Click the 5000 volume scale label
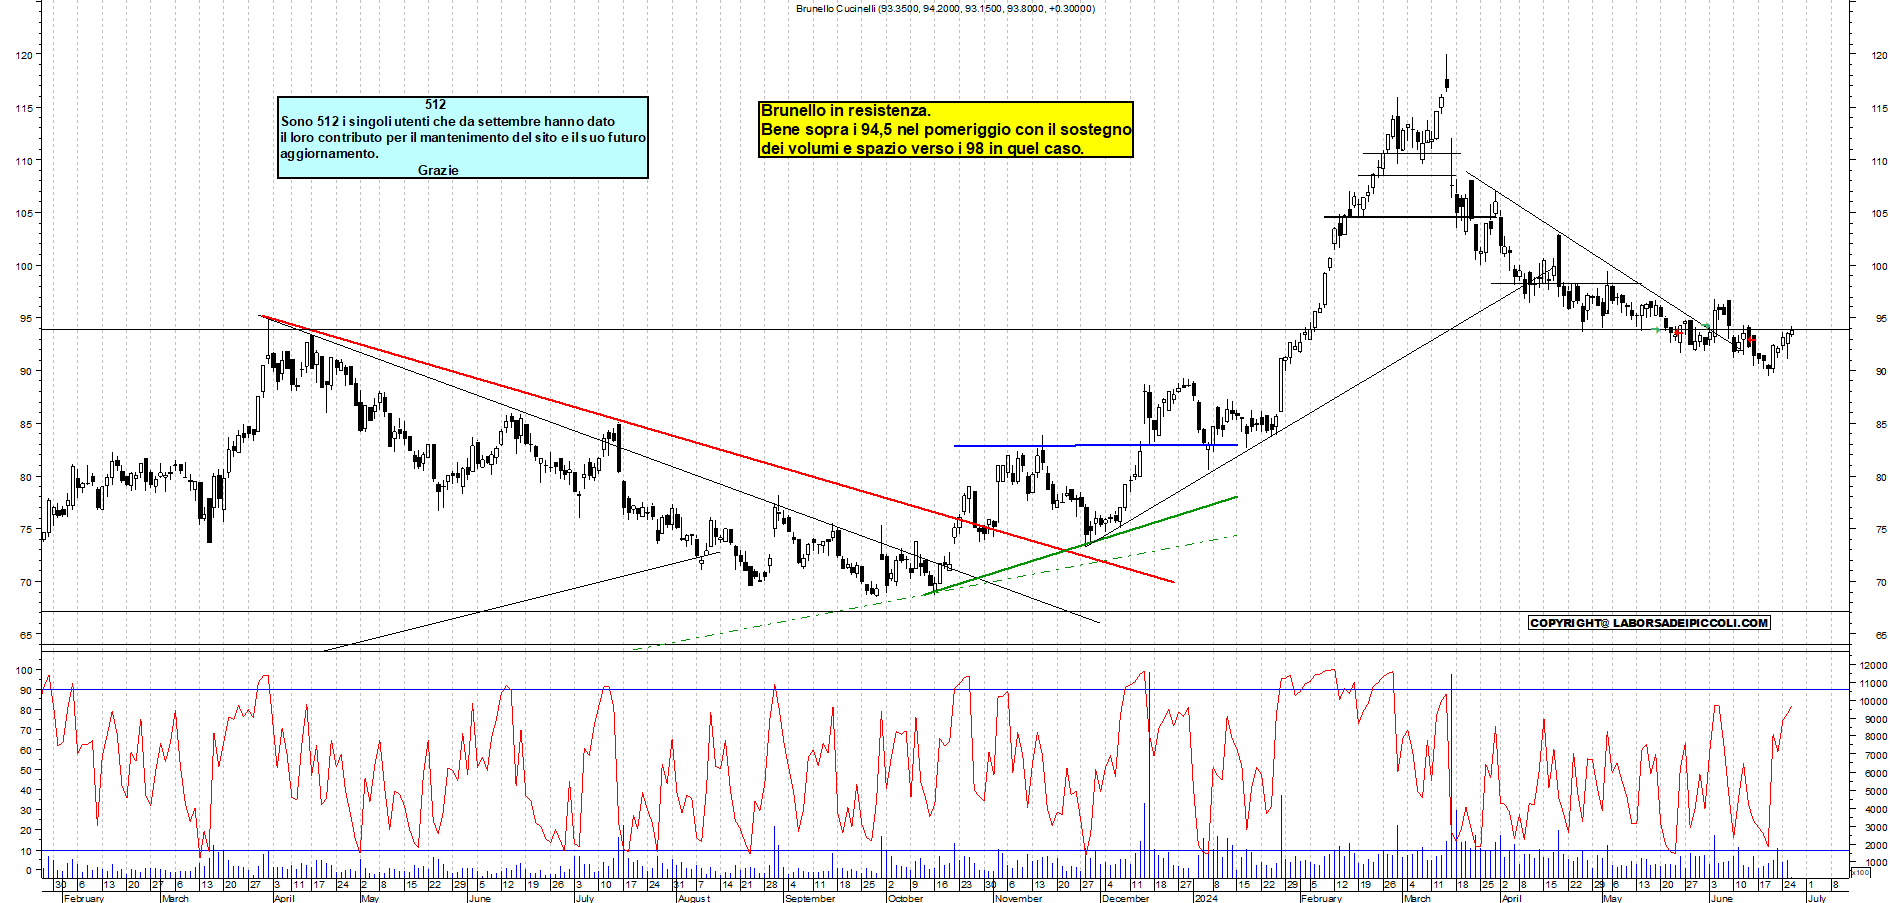The height and width of the screenshot is (903, 1890). coord(1875,791)
